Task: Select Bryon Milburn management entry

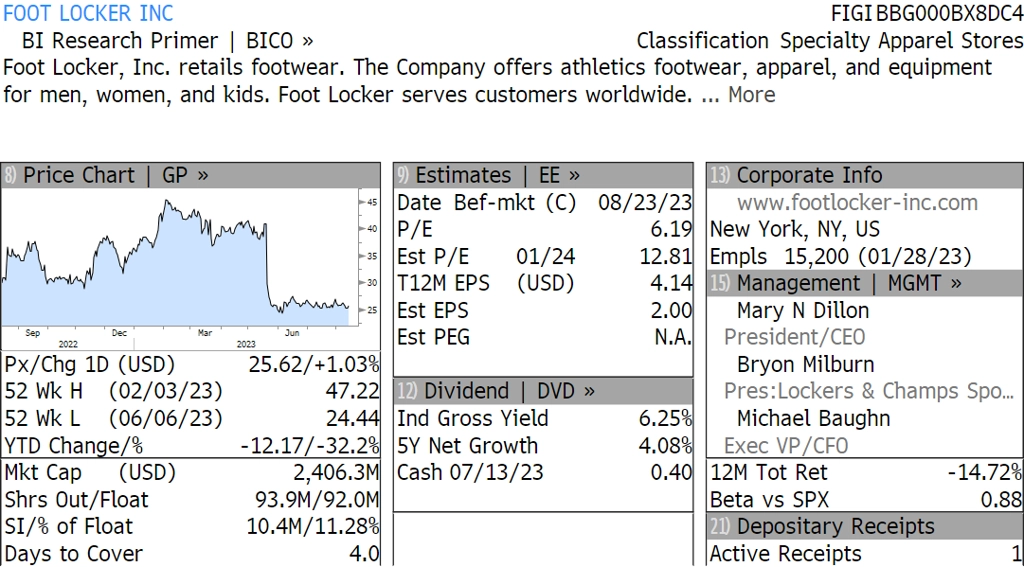Action: pyautogui.click(x=805, y=364)
